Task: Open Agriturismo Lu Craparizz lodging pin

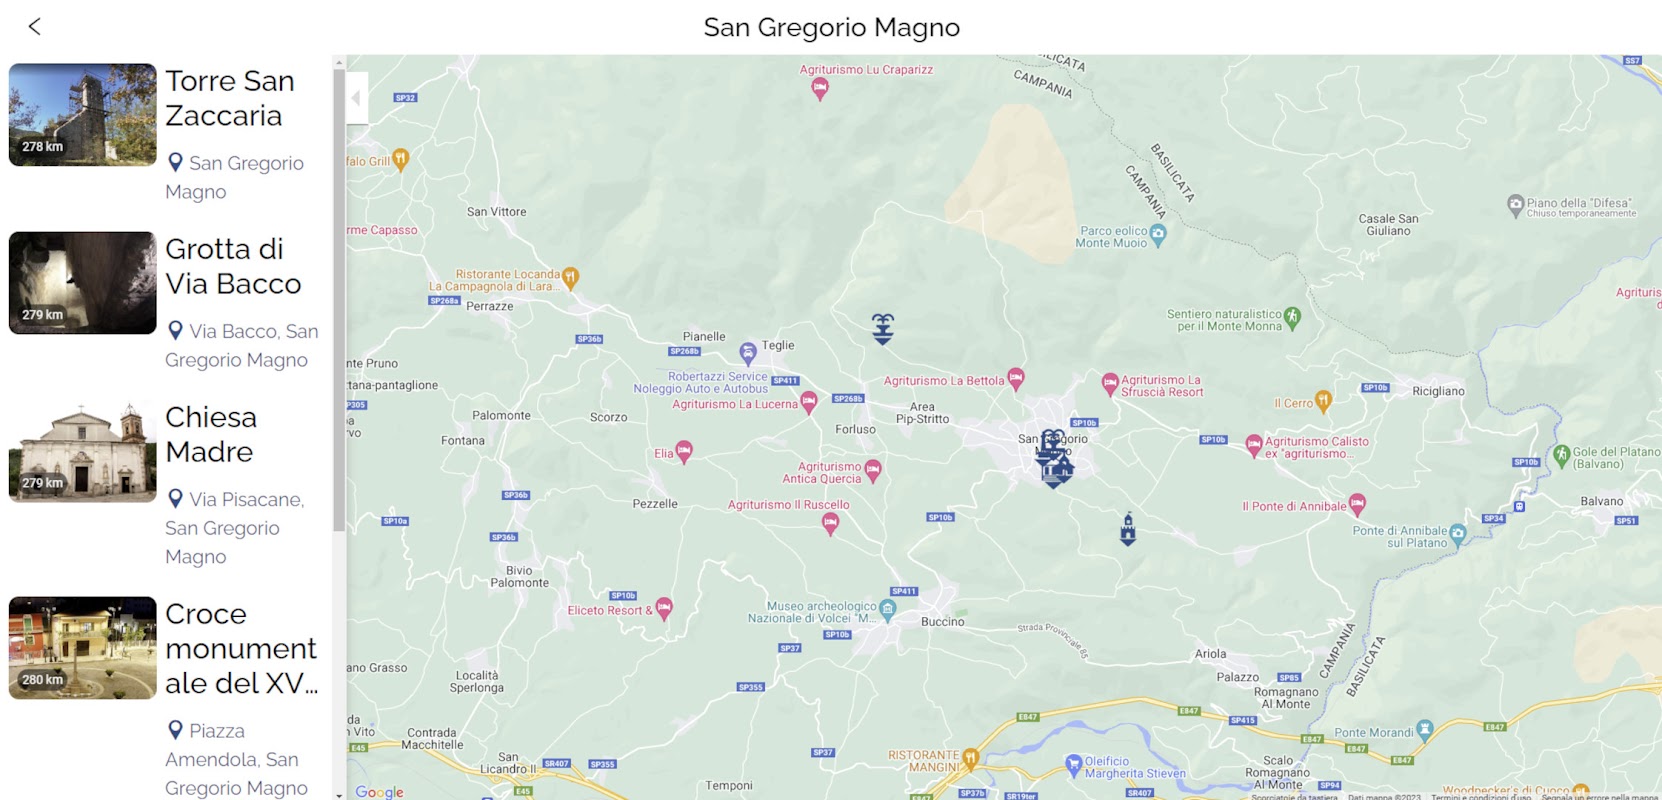Action: (820, 89)
